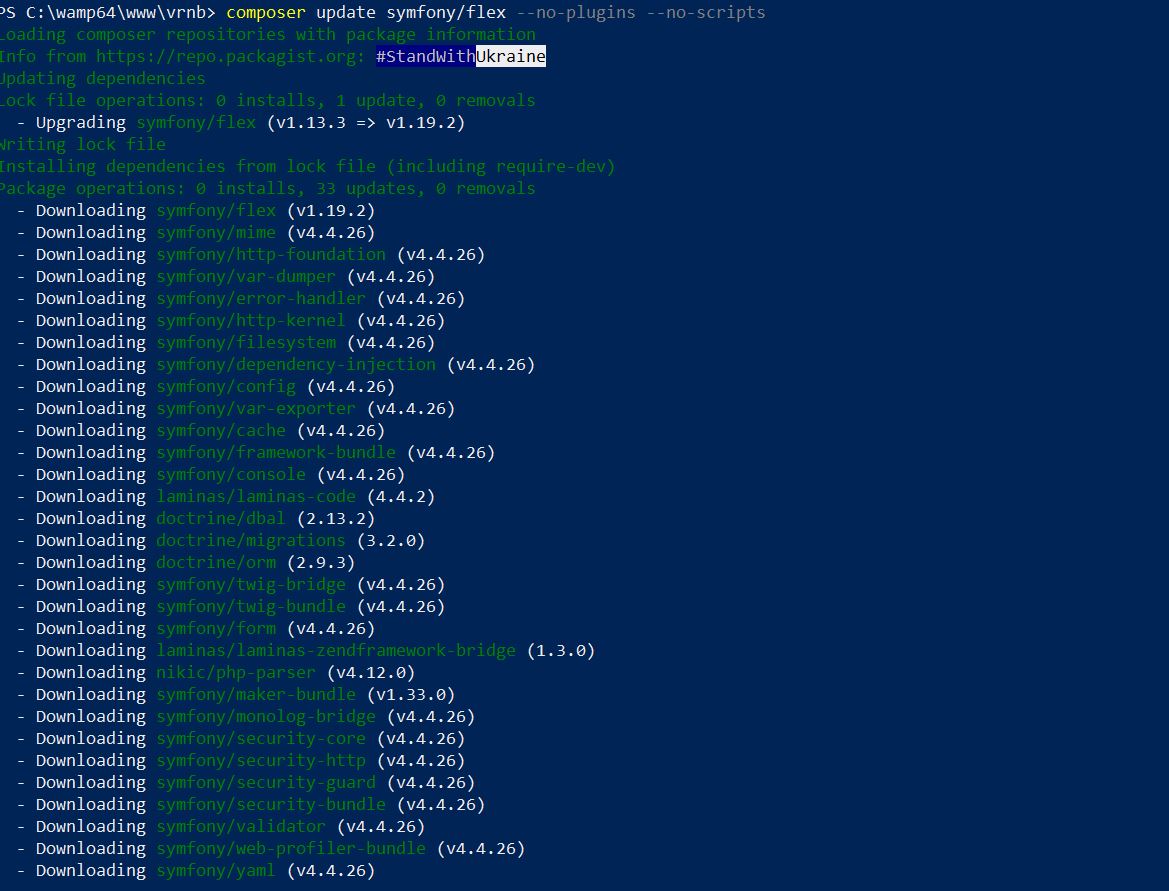1169x891 pixels.
Task: Click the 'symfony/http-foundation' package name
Action: point(271,254)
